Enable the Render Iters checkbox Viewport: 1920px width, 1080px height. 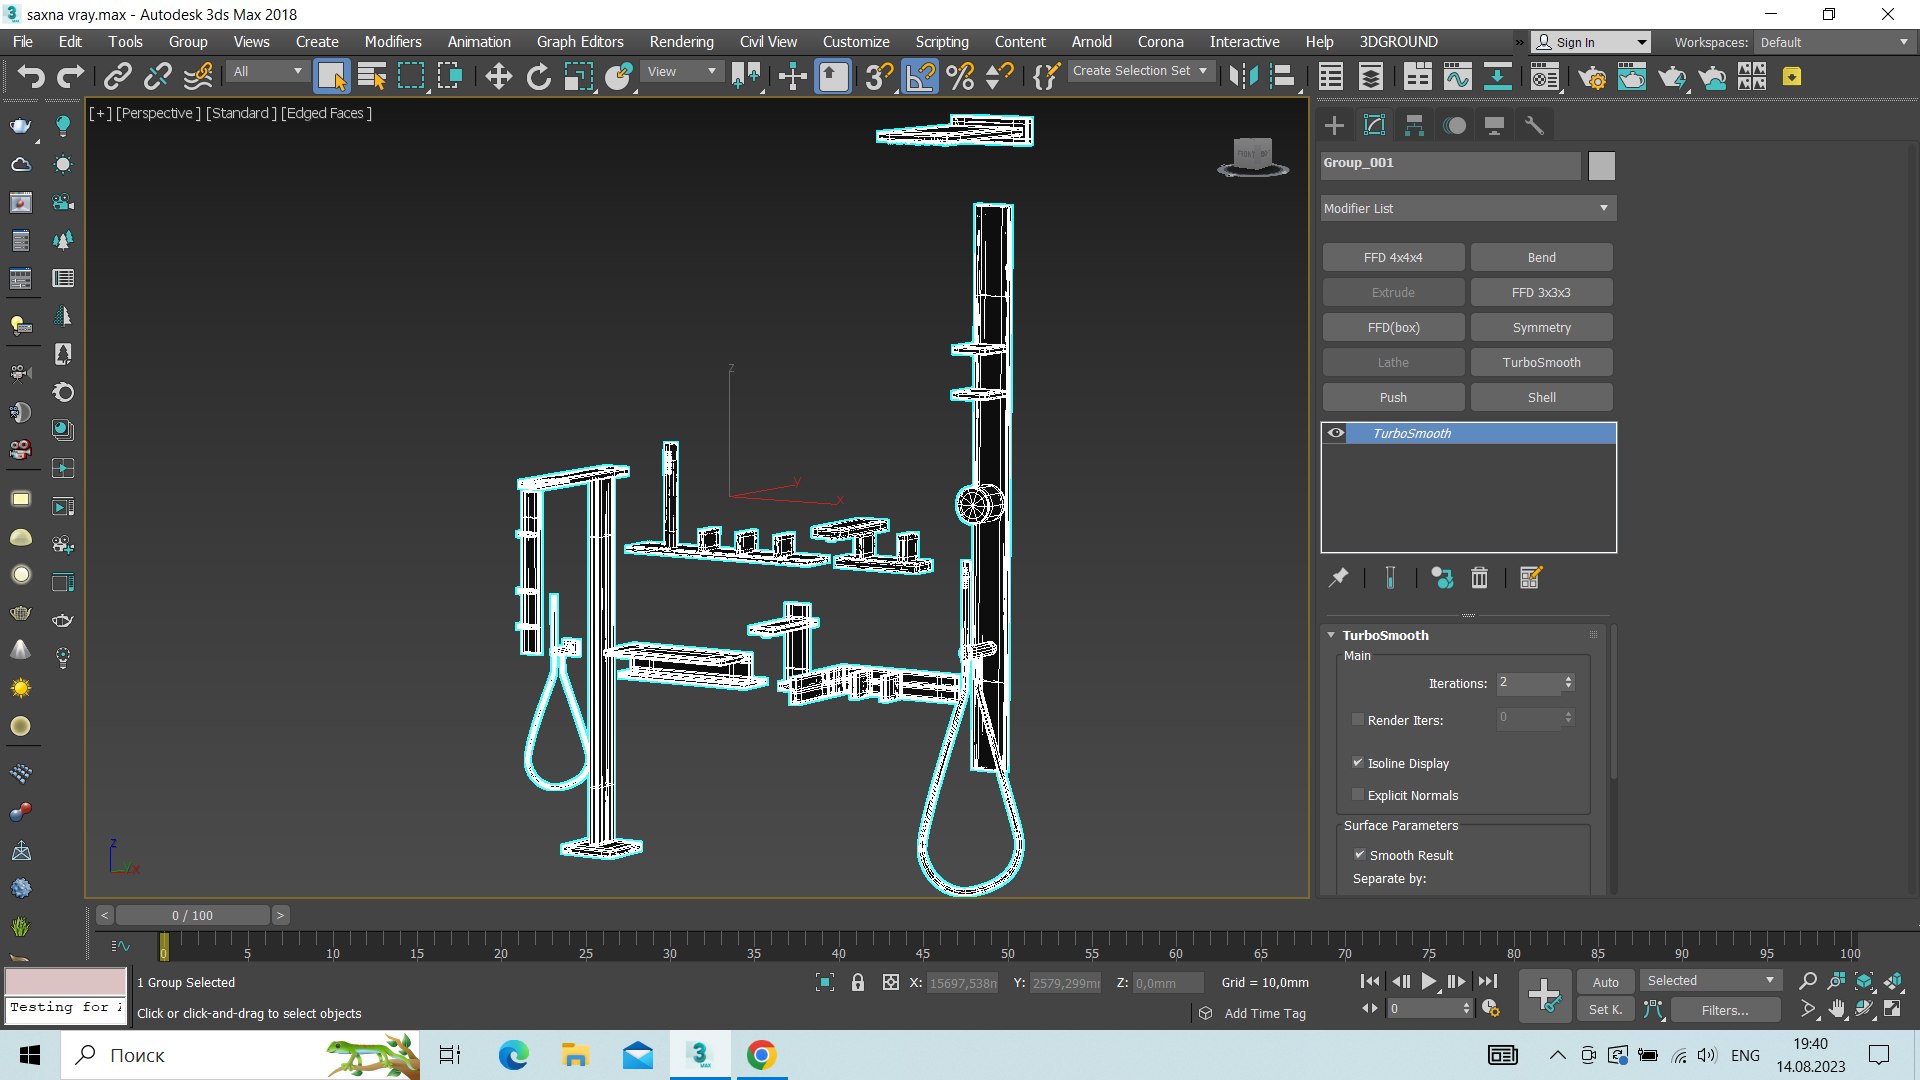(1357, 719)
